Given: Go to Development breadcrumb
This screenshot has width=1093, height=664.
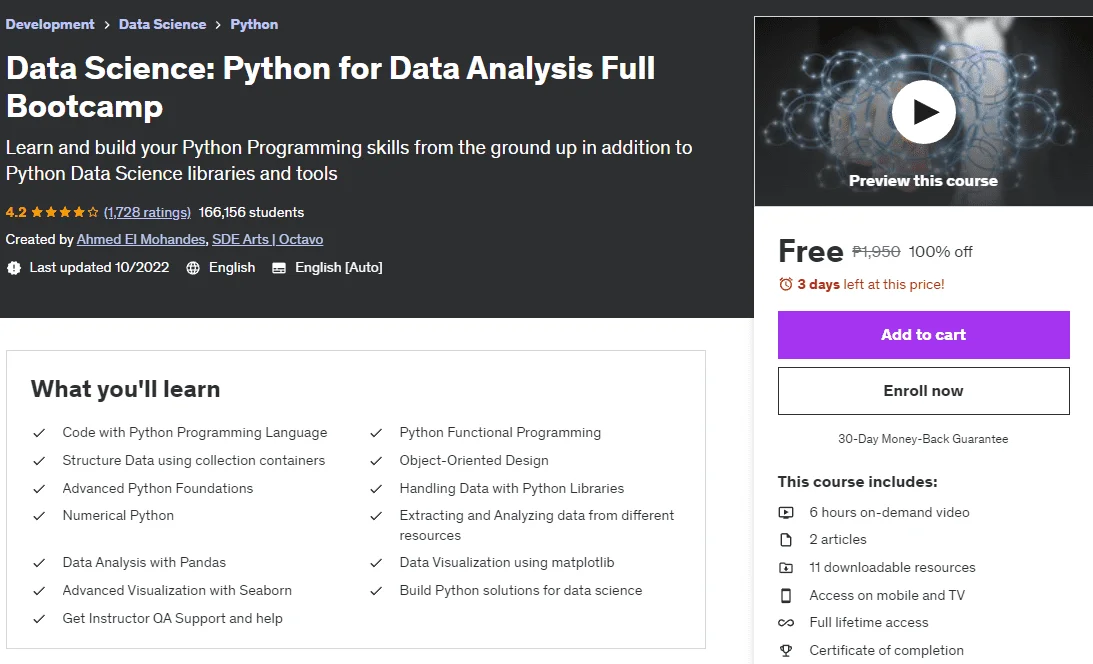Looking at the screenshot, I should 49,24.
